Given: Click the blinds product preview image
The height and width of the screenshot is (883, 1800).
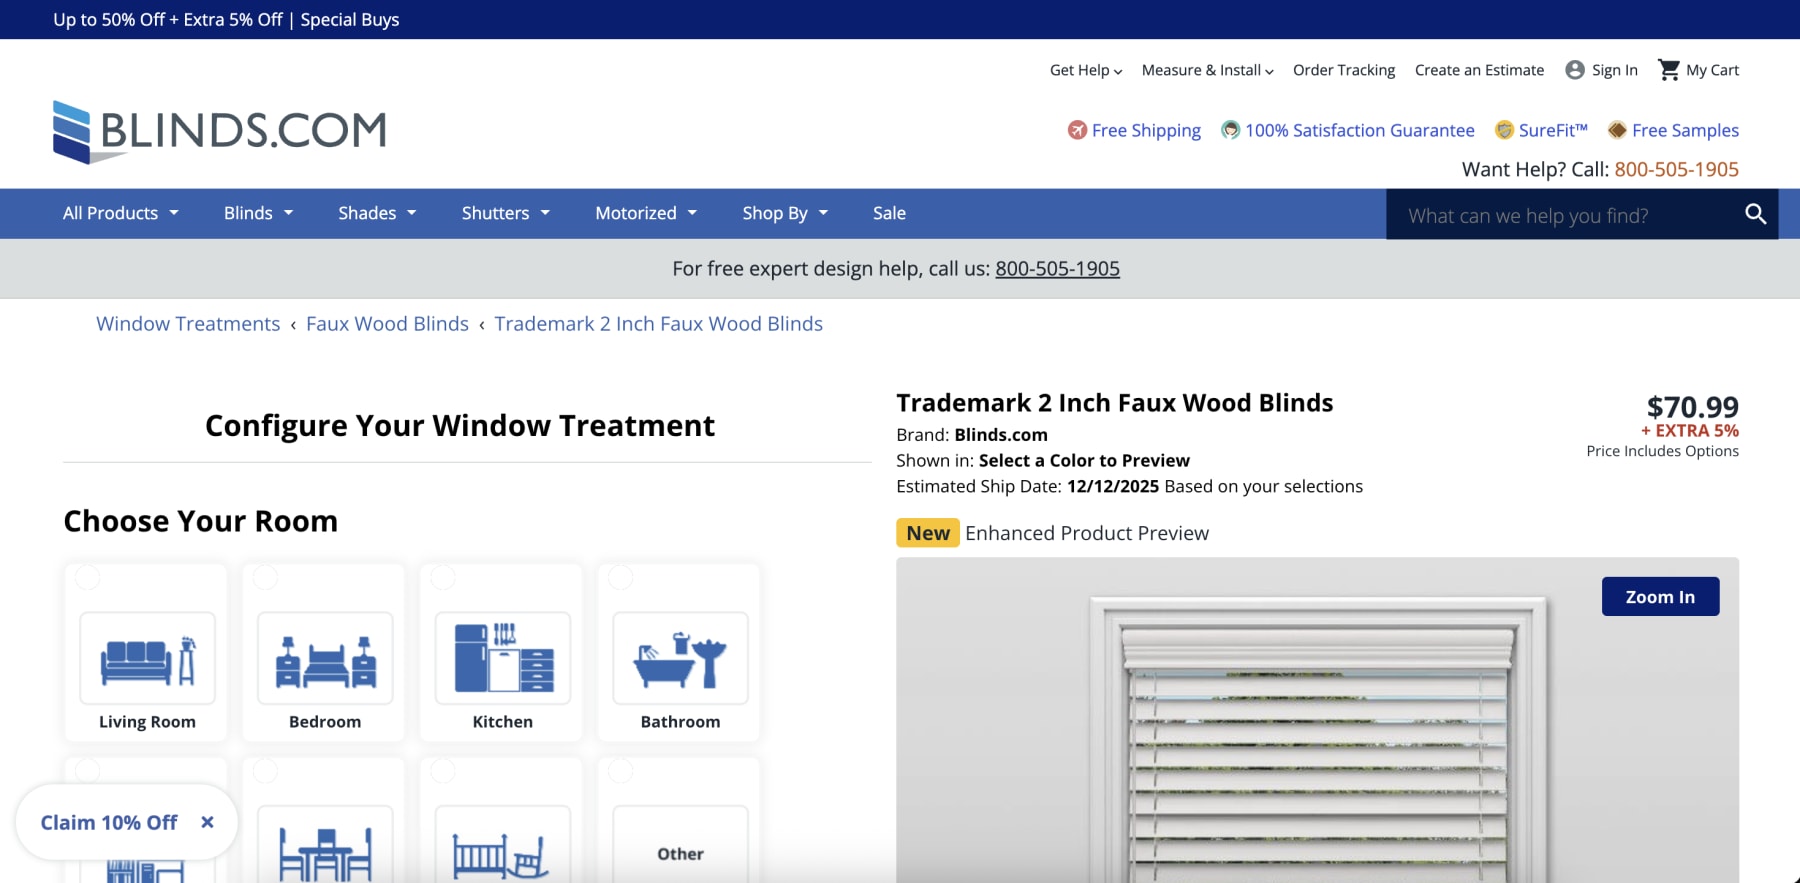Looking at the screenshot, I should coord(1317,720).
